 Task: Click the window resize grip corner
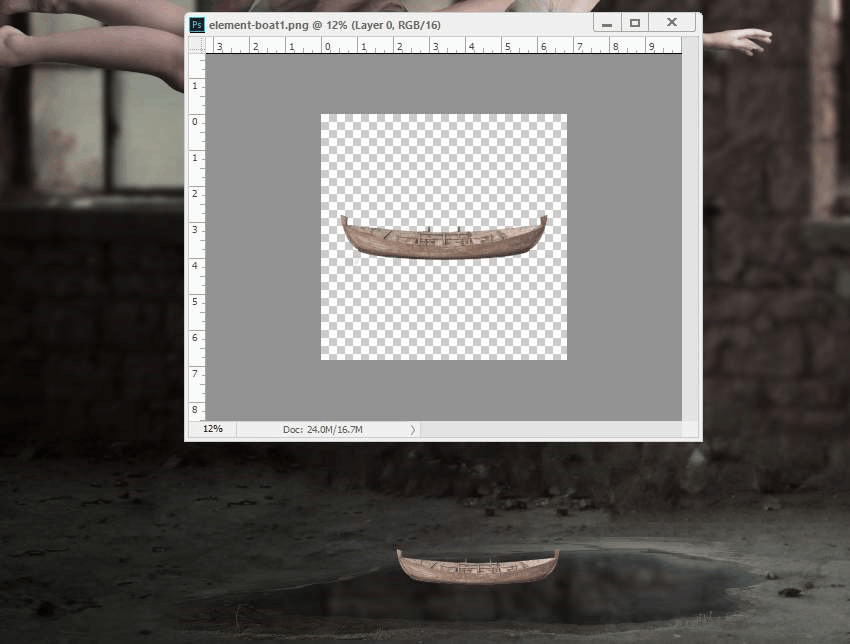point(690,429)
